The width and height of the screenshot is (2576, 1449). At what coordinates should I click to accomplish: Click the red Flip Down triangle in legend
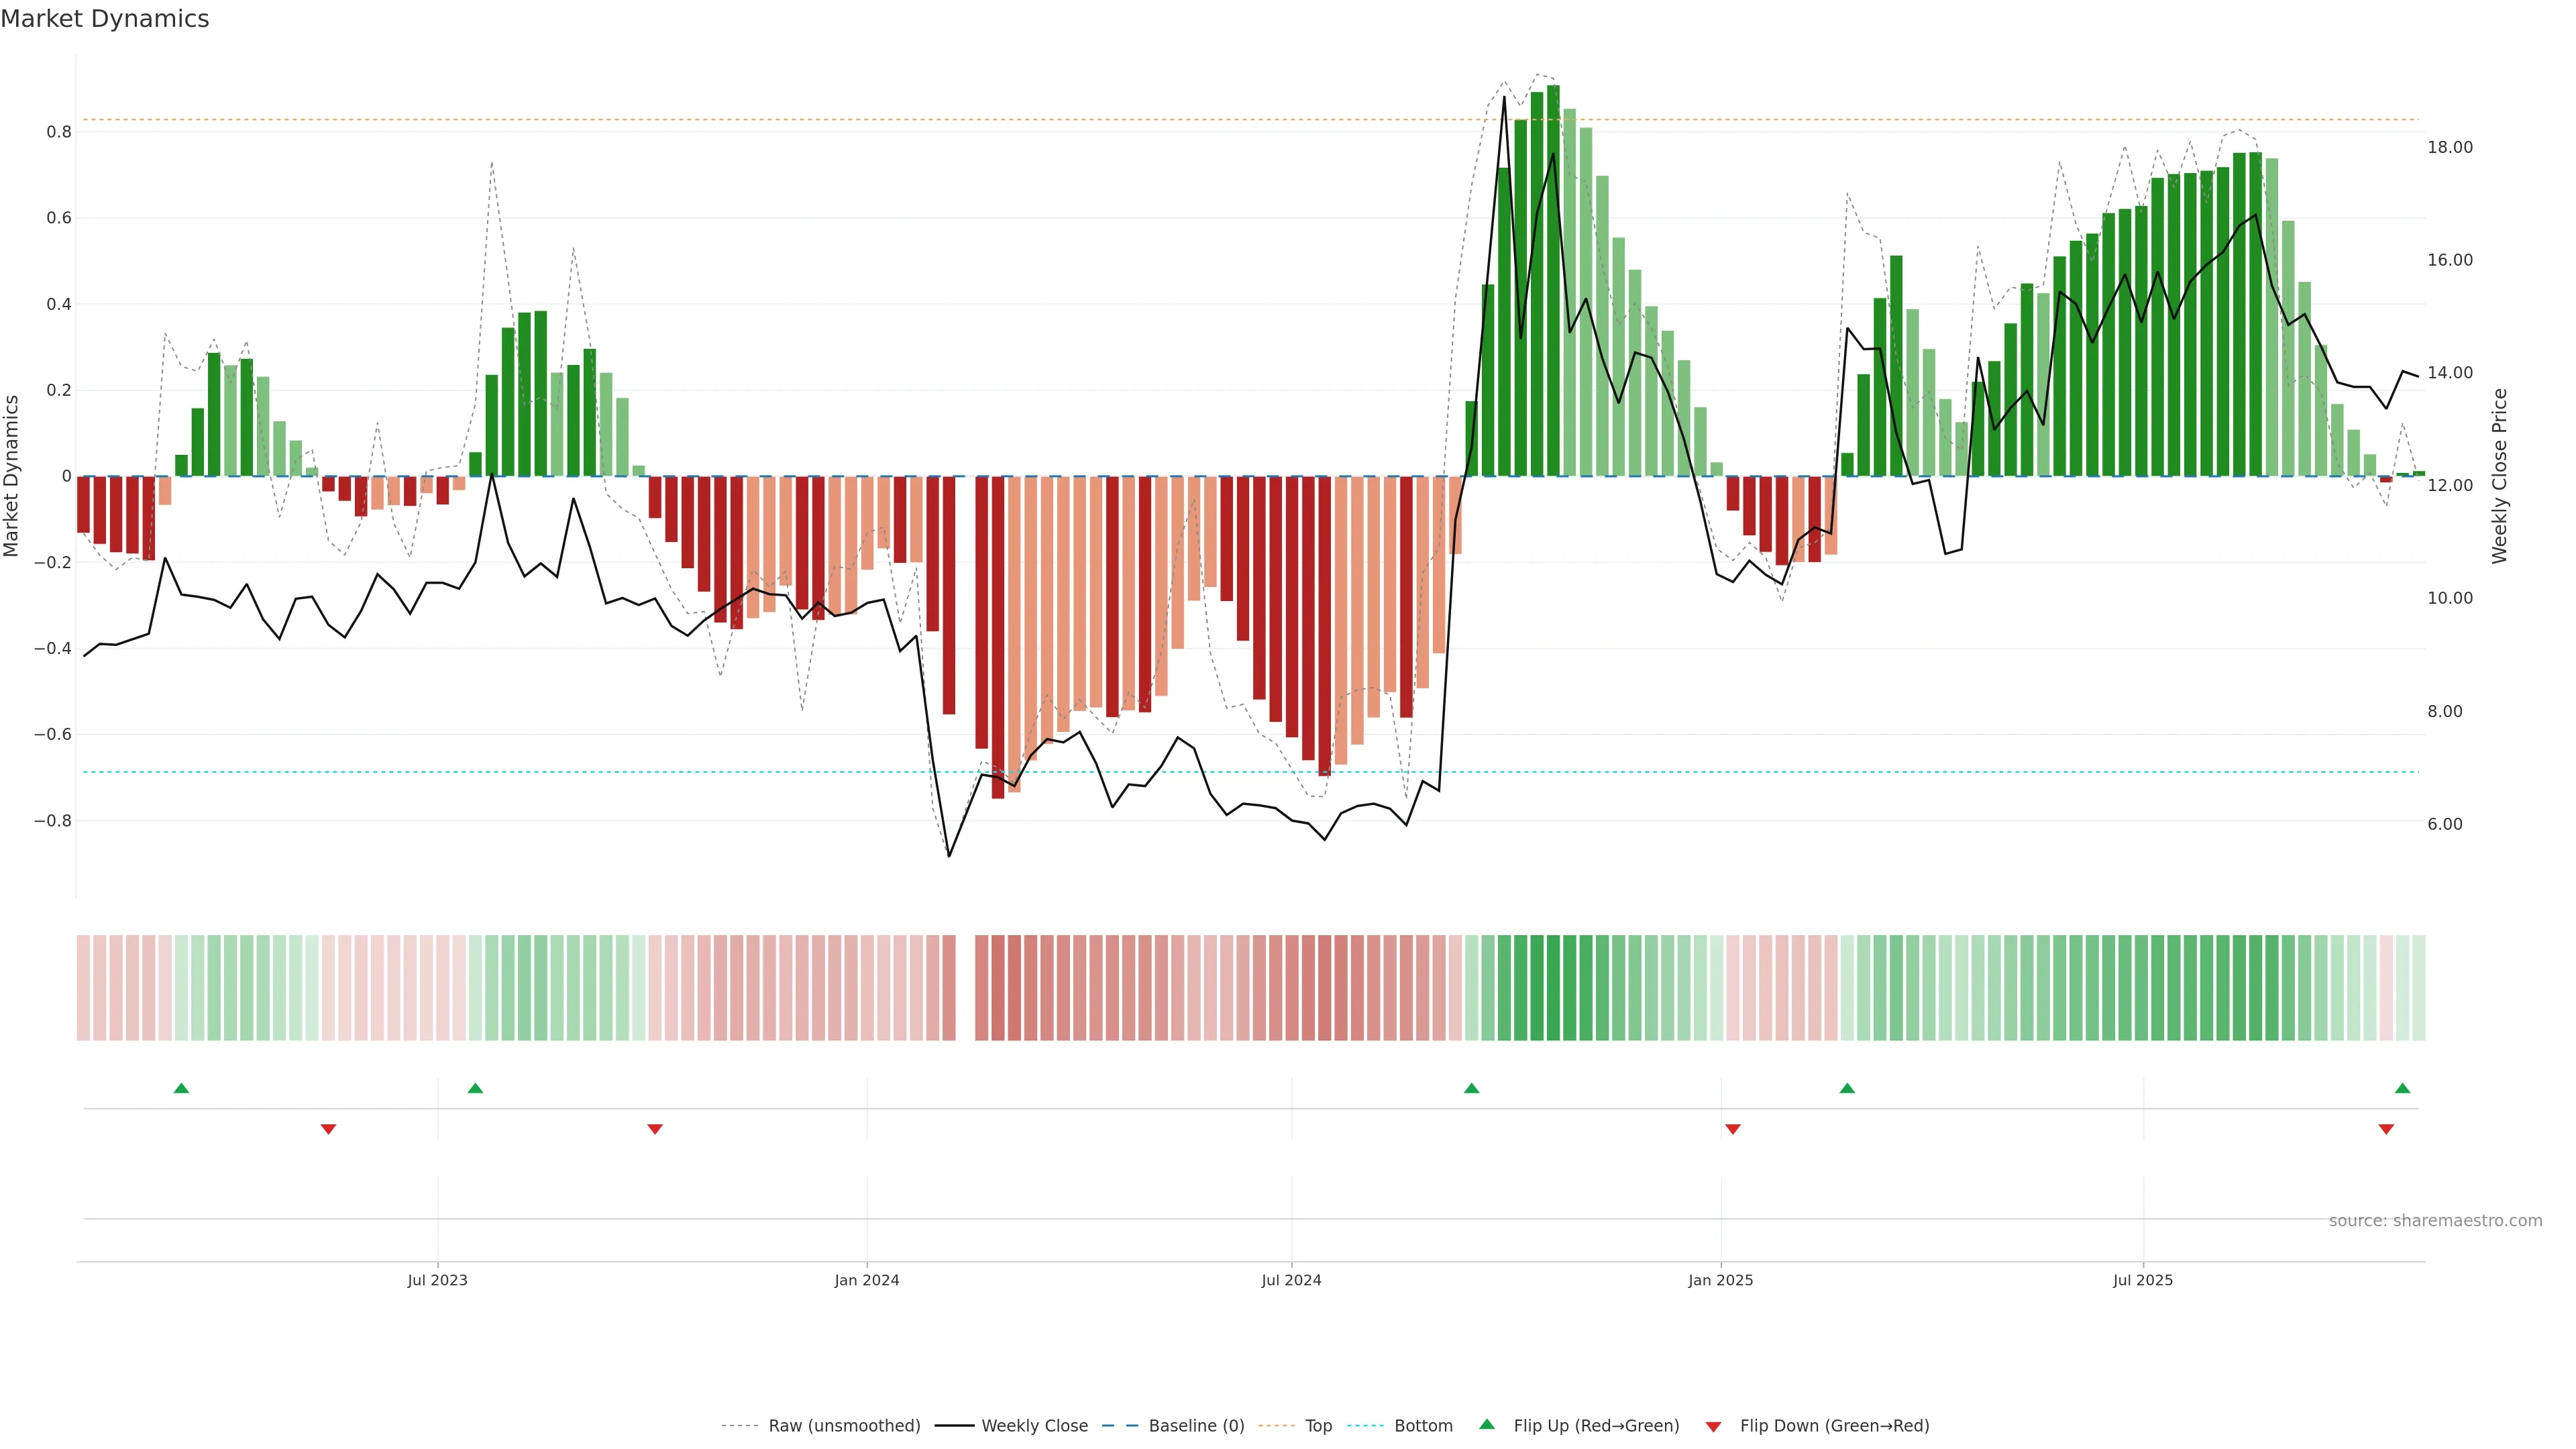click(x=1713, y=1427)
